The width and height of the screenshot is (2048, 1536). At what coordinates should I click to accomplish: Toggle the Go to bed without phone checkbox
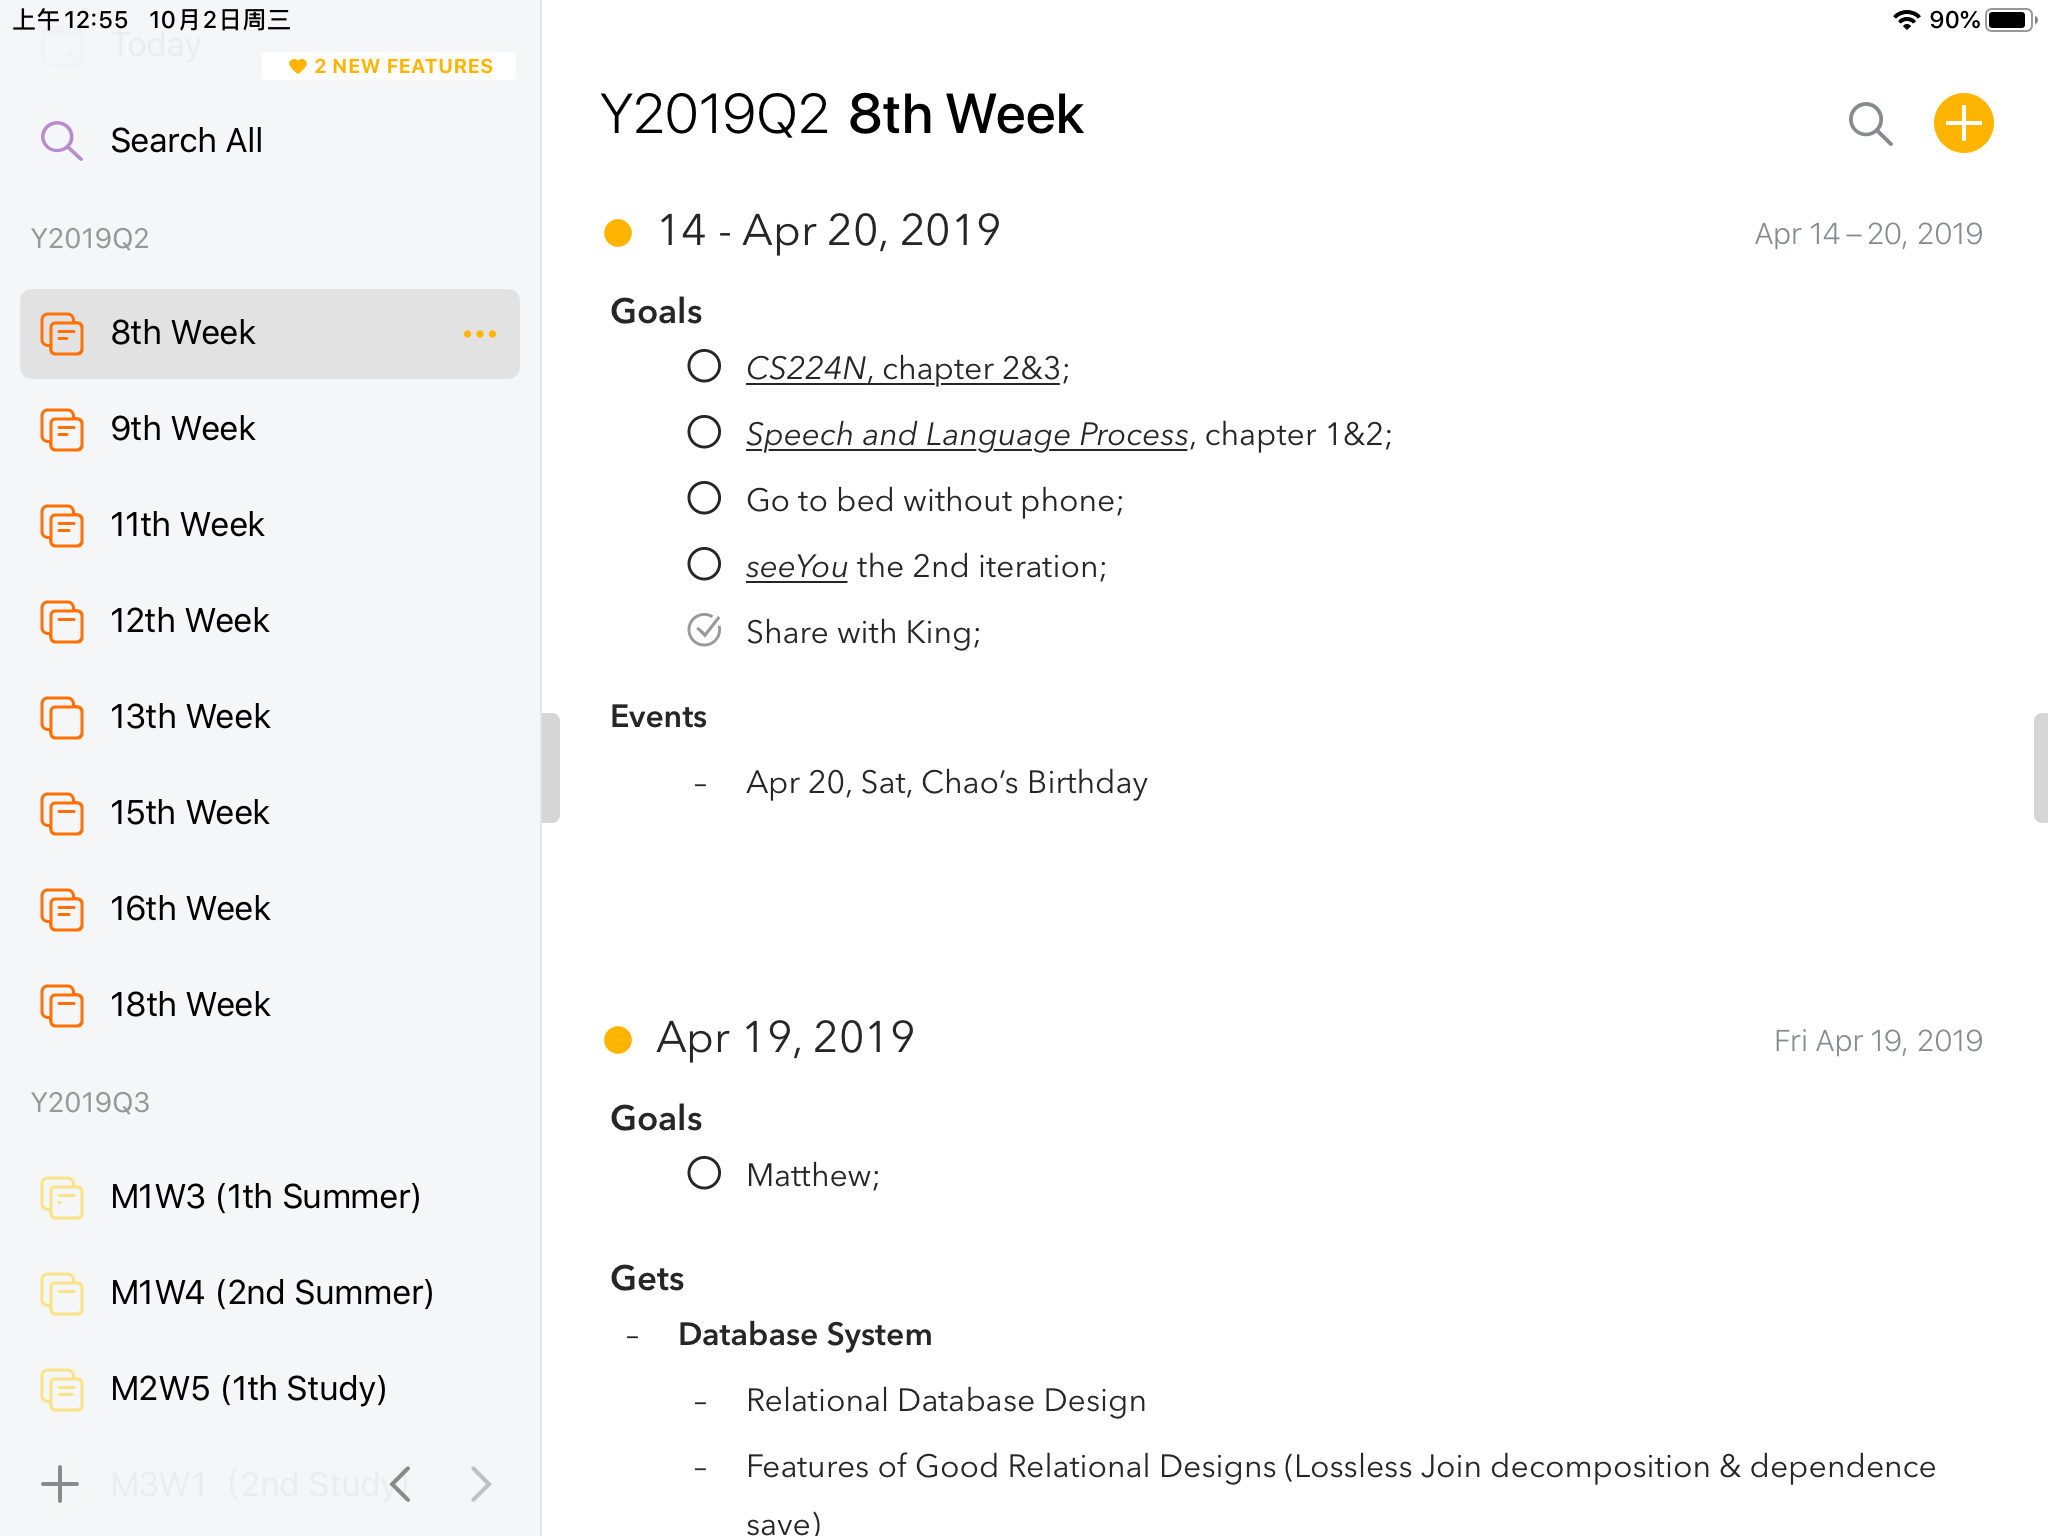[x=705, y=499]
